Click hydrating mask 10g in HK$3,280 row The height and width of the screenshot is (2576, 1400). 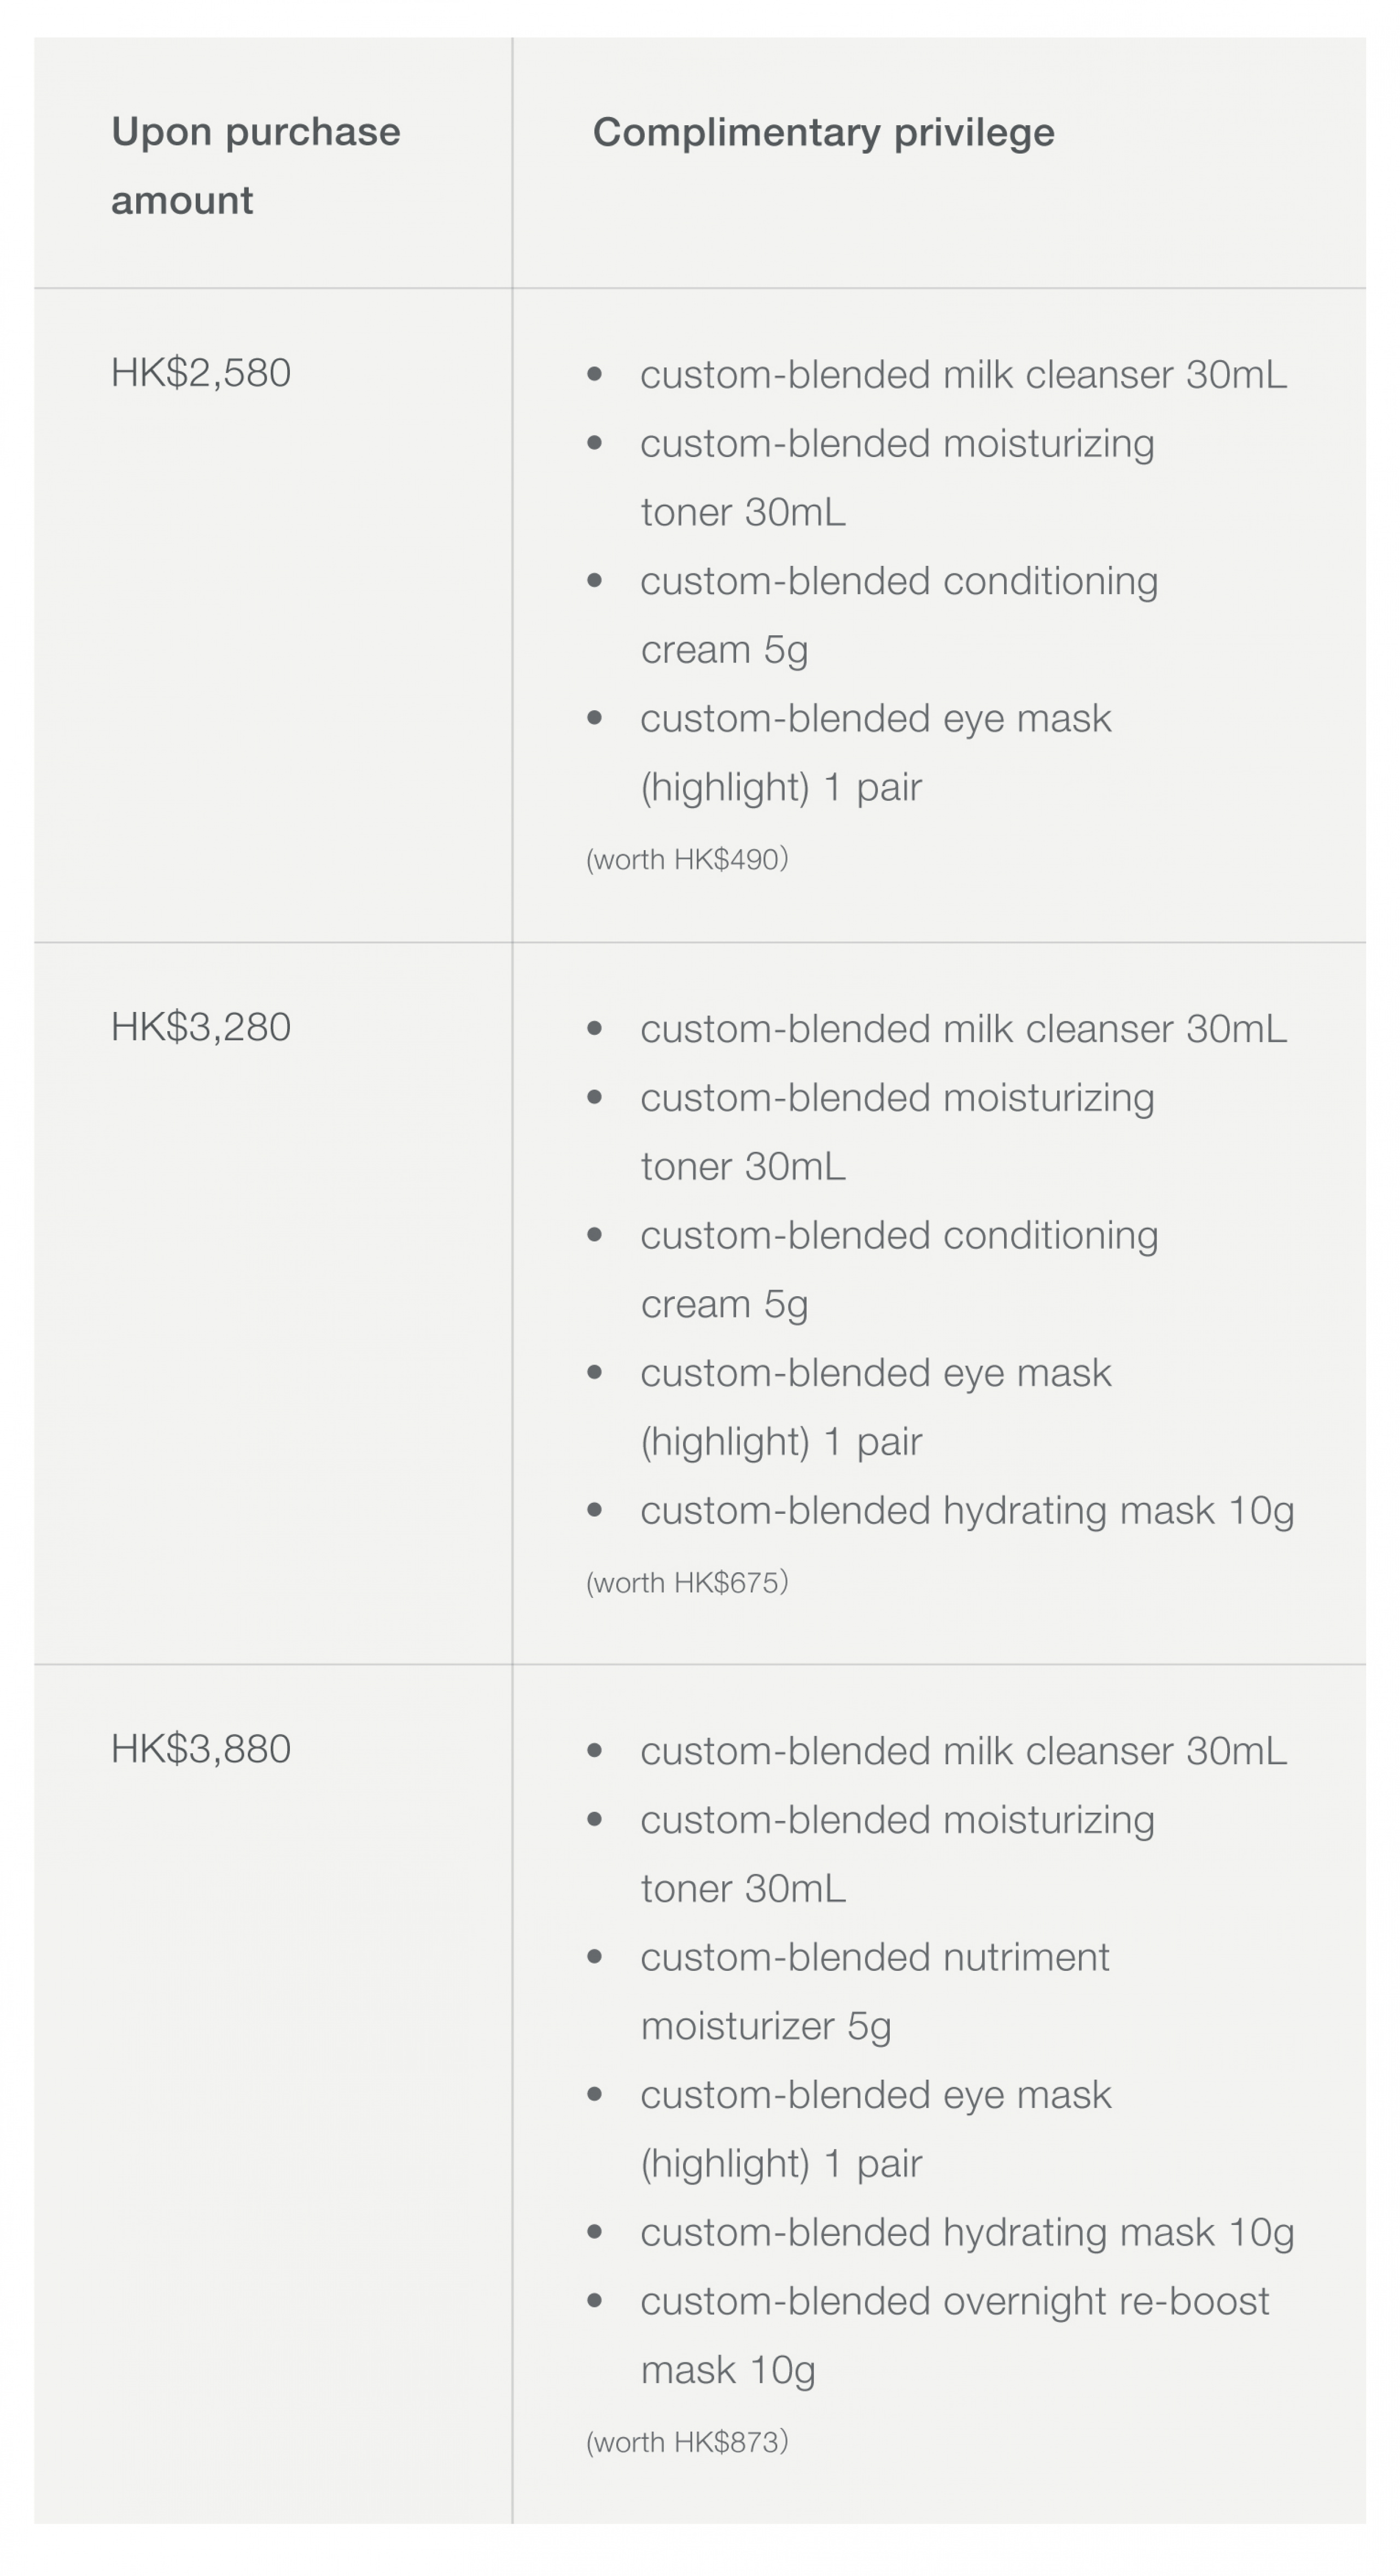[x=966, y=1511]
